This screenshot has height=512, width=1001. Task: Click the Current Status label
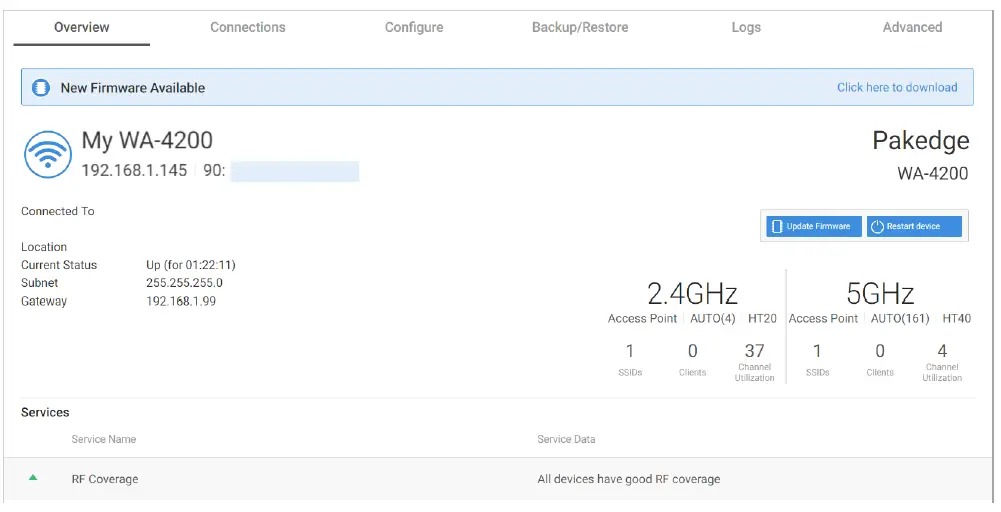(x=59, y=265)
